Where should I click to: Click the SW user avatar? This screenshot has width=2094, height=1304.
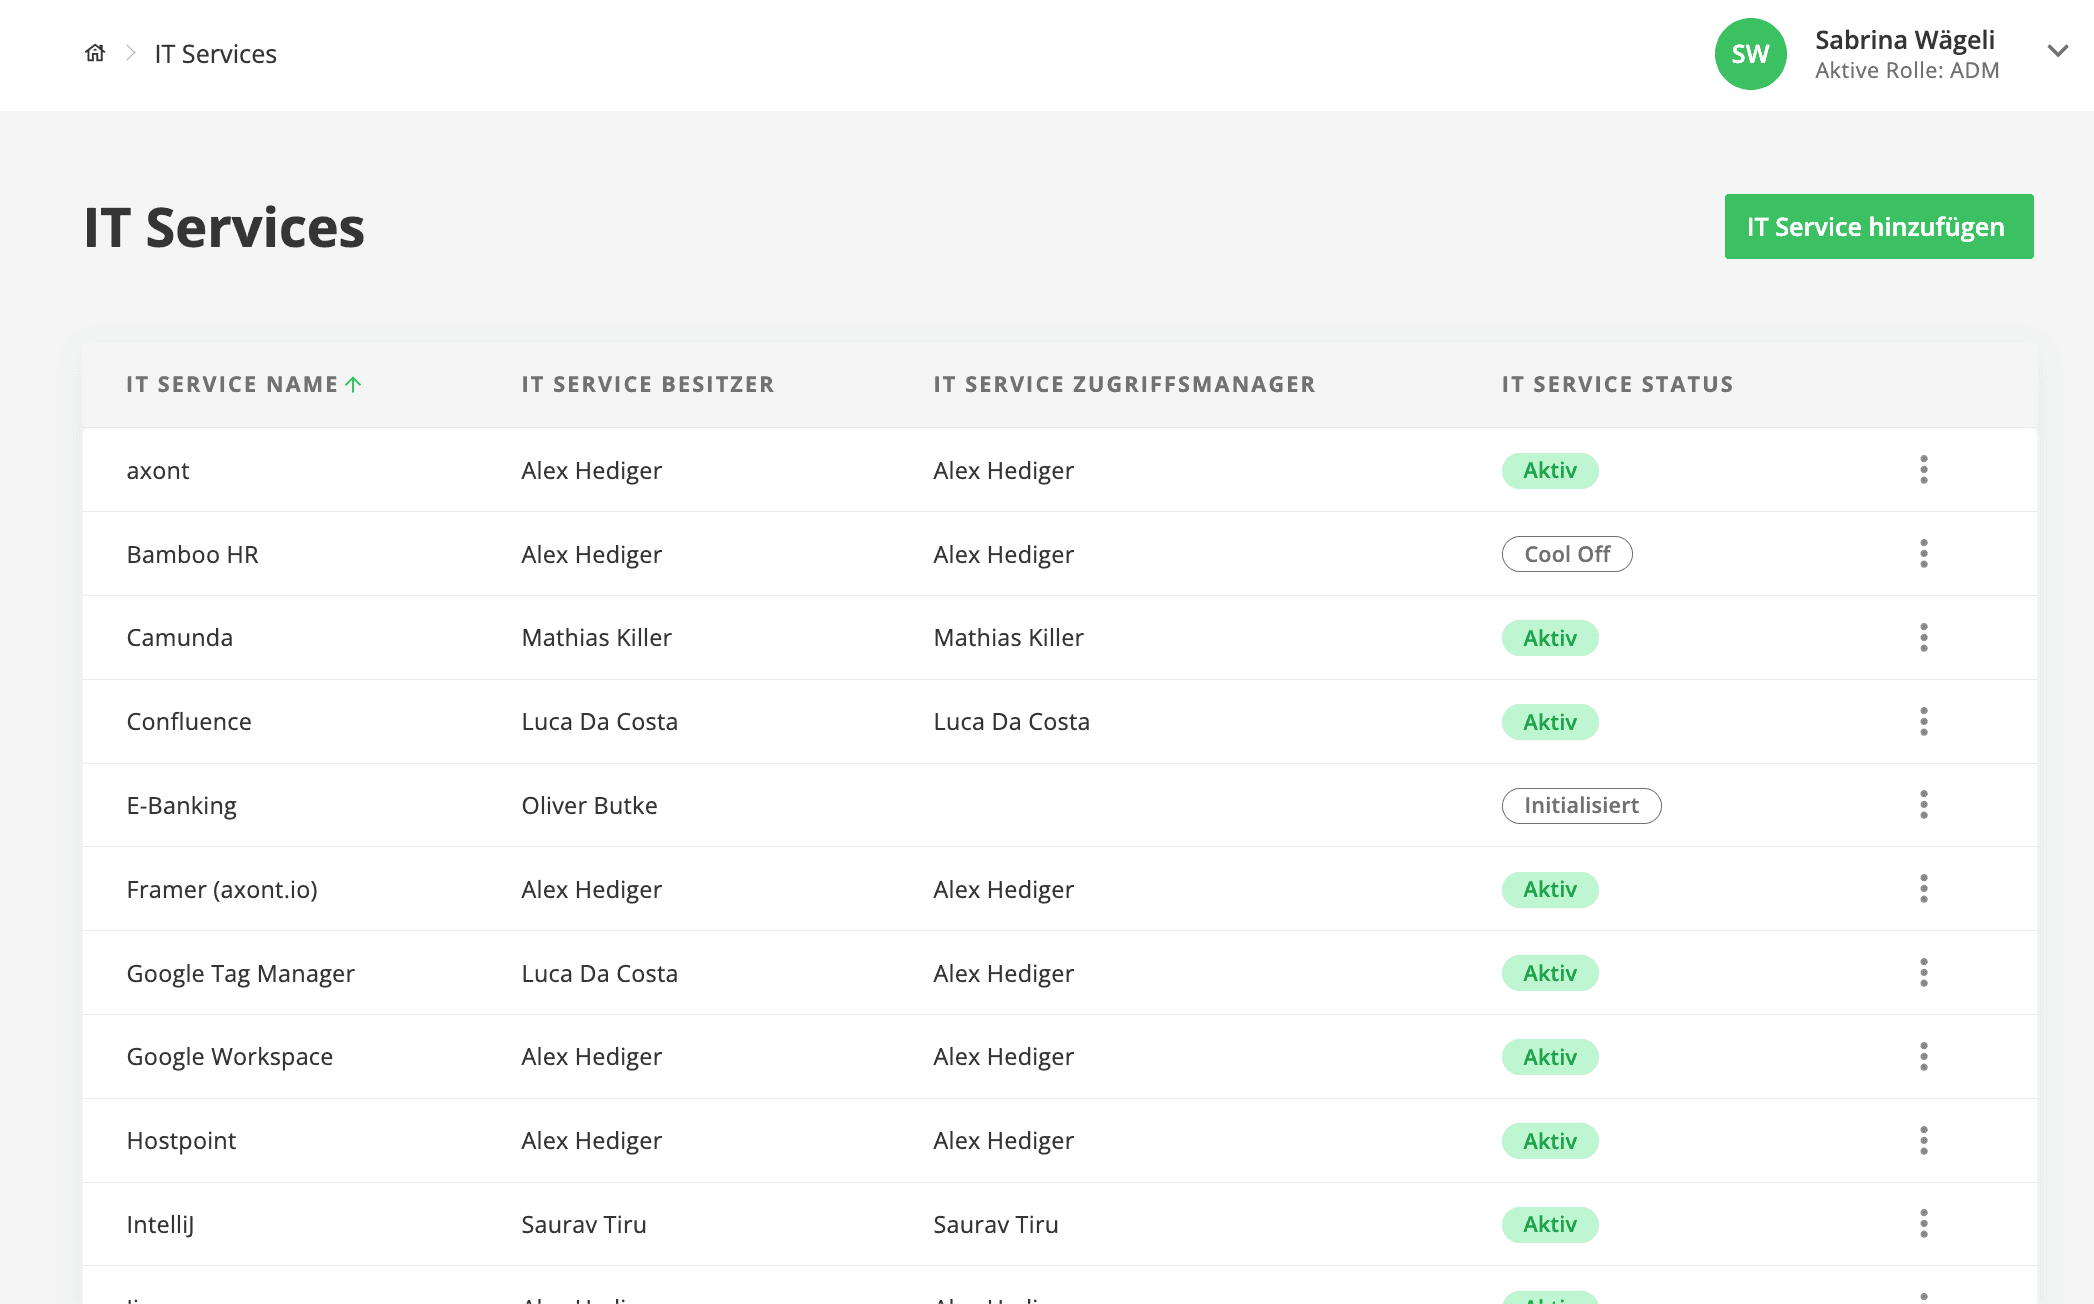click(1750, 54)
